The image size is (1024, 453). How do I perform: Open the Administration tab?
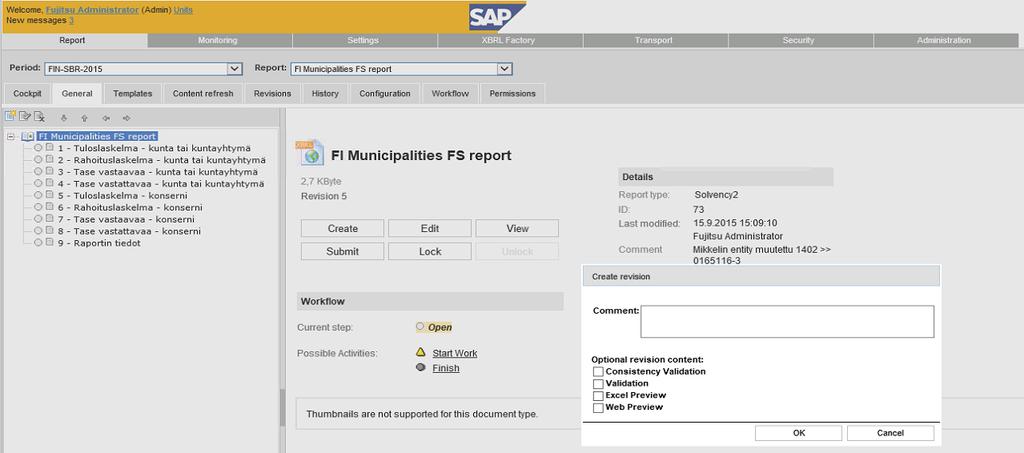(944, 40)
